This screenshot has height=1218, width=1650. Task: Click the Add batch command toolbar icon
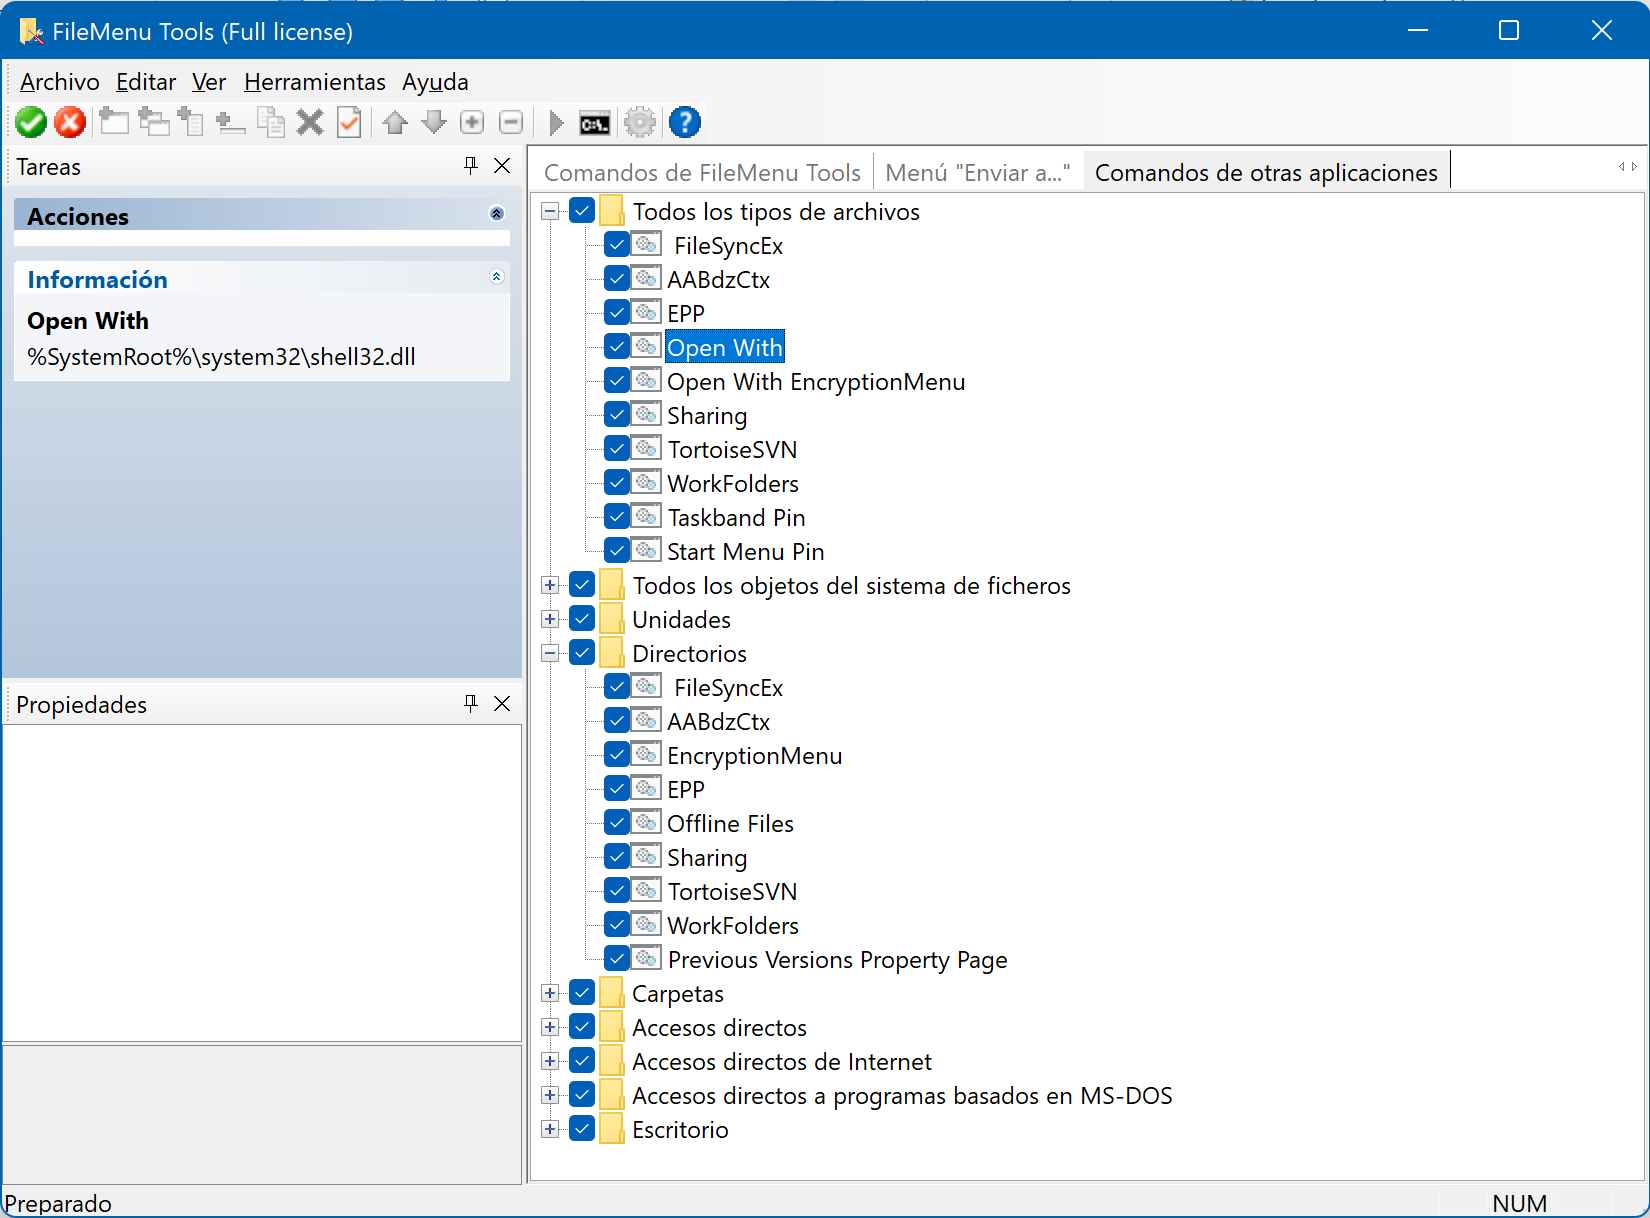click(x=190, y=123)
